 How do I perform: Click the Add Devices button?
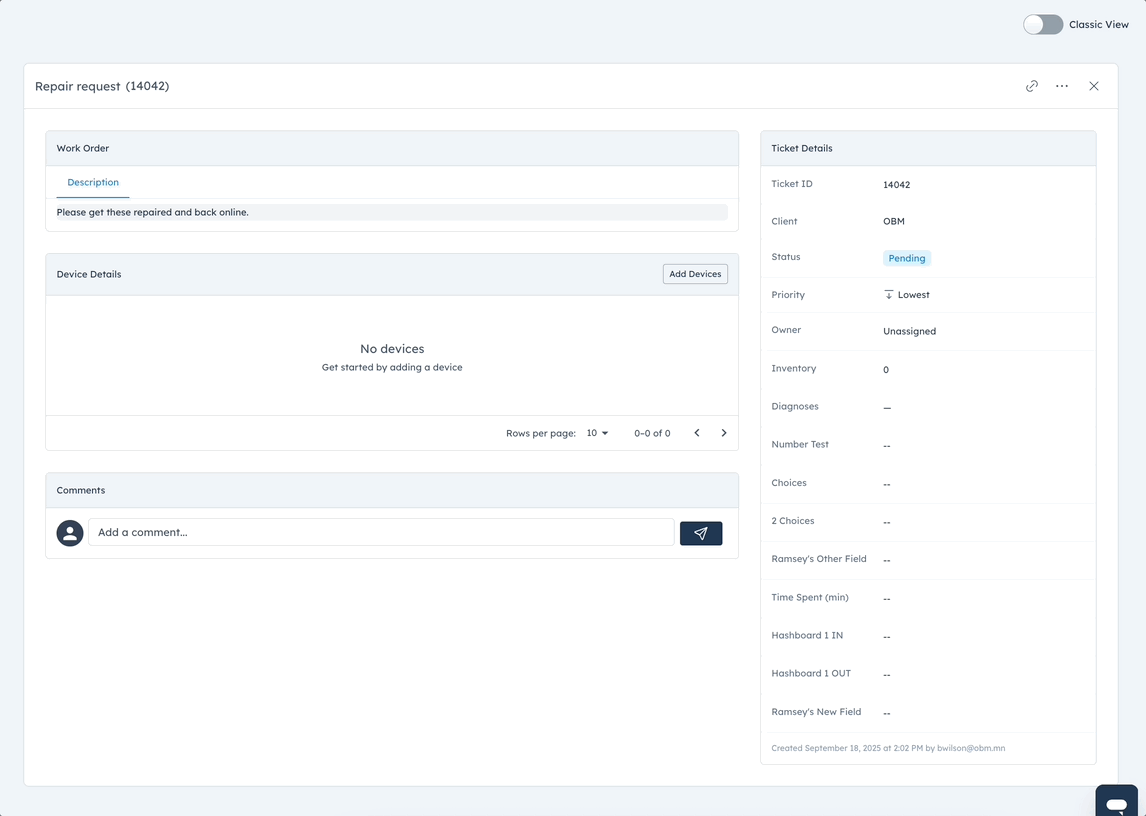click(694, 273)
